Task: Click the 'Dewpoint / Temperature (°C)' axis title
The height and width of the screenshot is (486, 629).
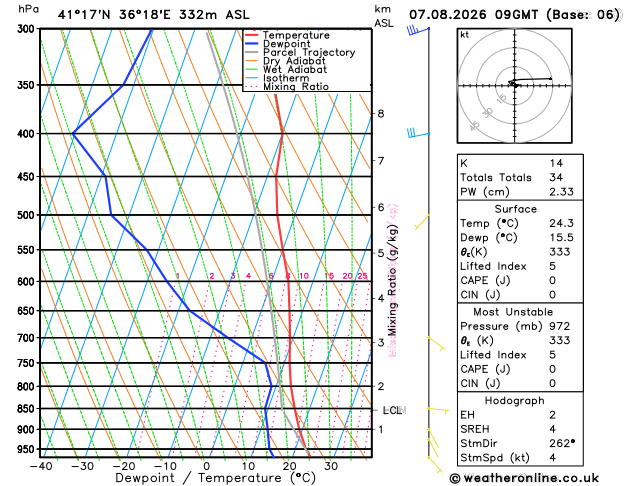Action: click(215, 478)
